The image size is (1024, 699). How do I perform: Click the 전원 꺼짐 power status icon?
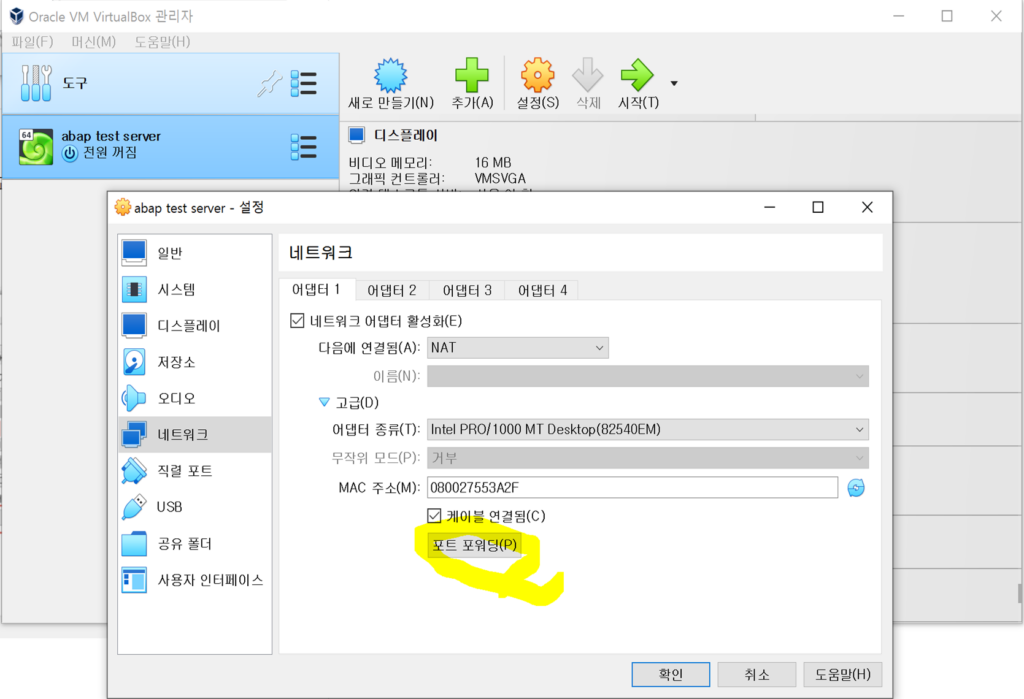(x=70, y=154)
